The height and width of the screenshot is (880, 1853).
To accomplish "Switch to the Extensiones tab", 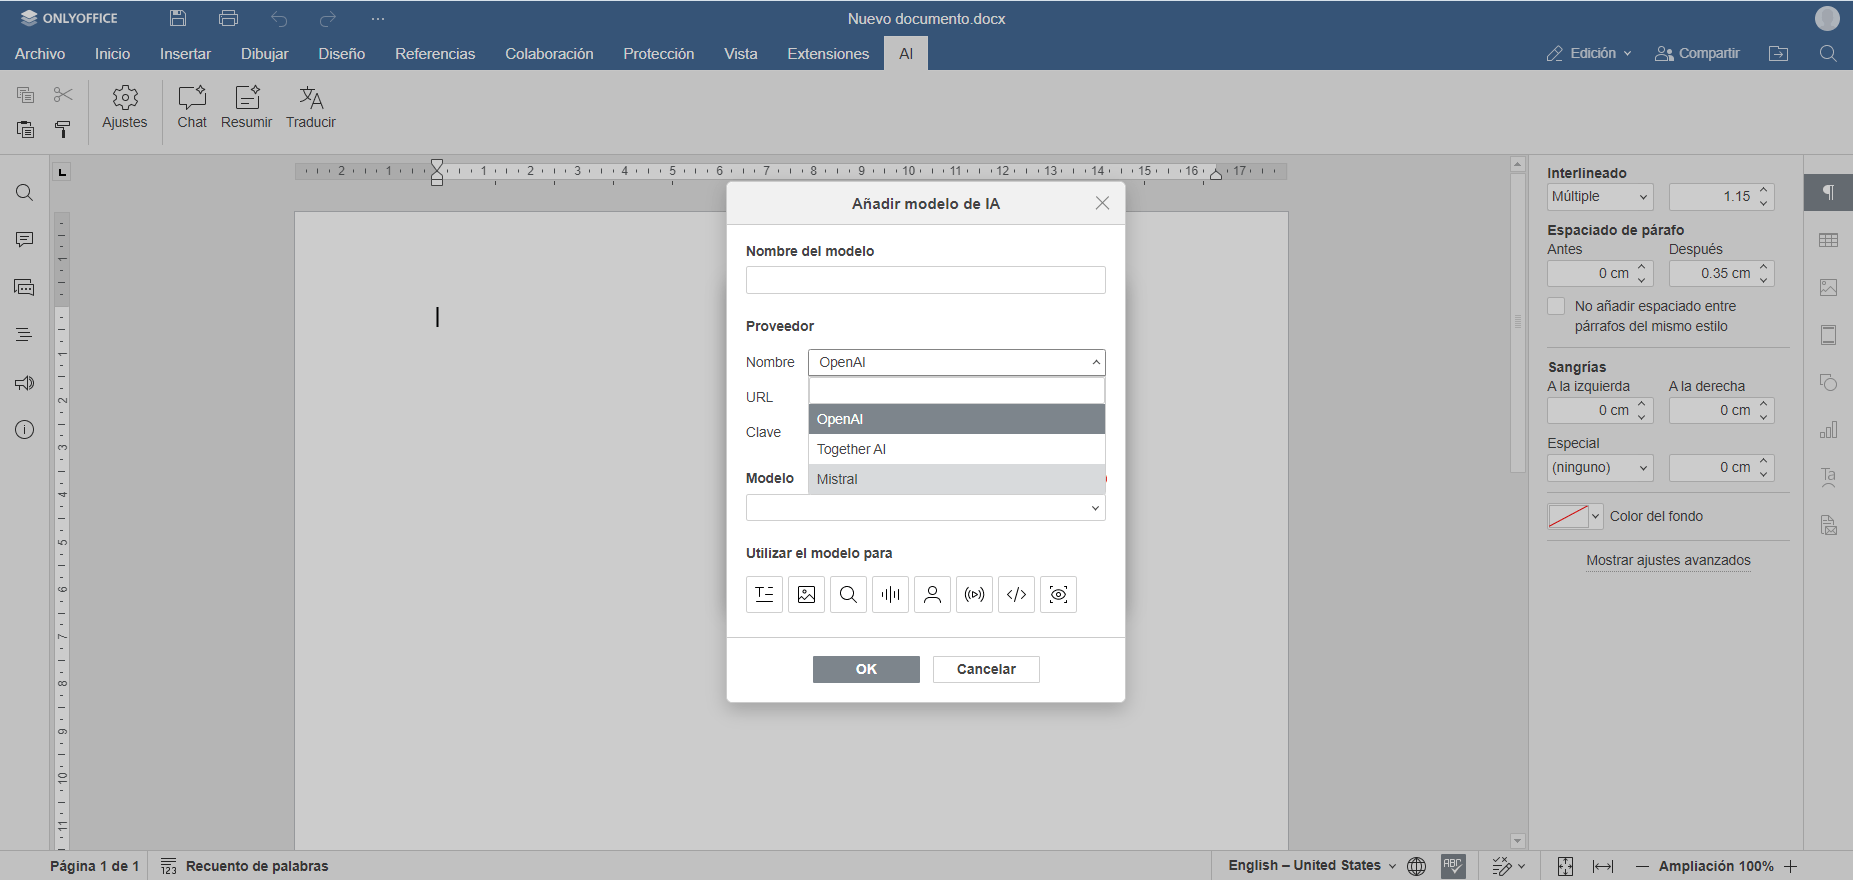I will (828, 53).
